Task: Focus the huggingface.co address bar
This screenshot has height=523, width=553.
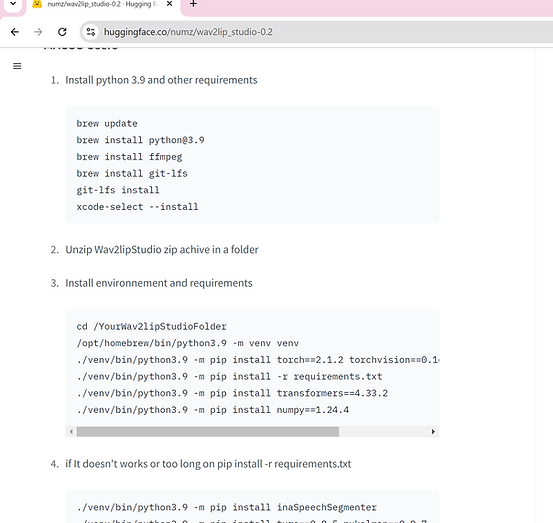Action: (x=317, y=32)
